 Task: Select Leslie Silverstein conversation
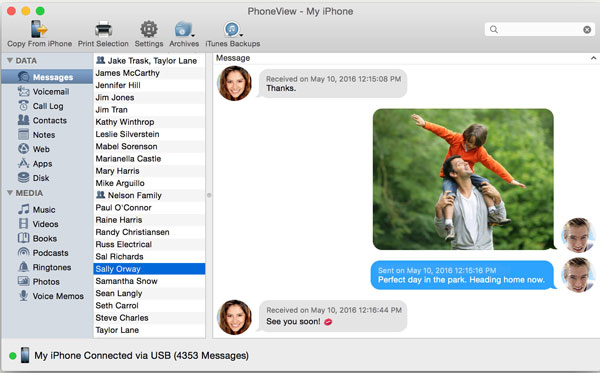coord(149,134)
